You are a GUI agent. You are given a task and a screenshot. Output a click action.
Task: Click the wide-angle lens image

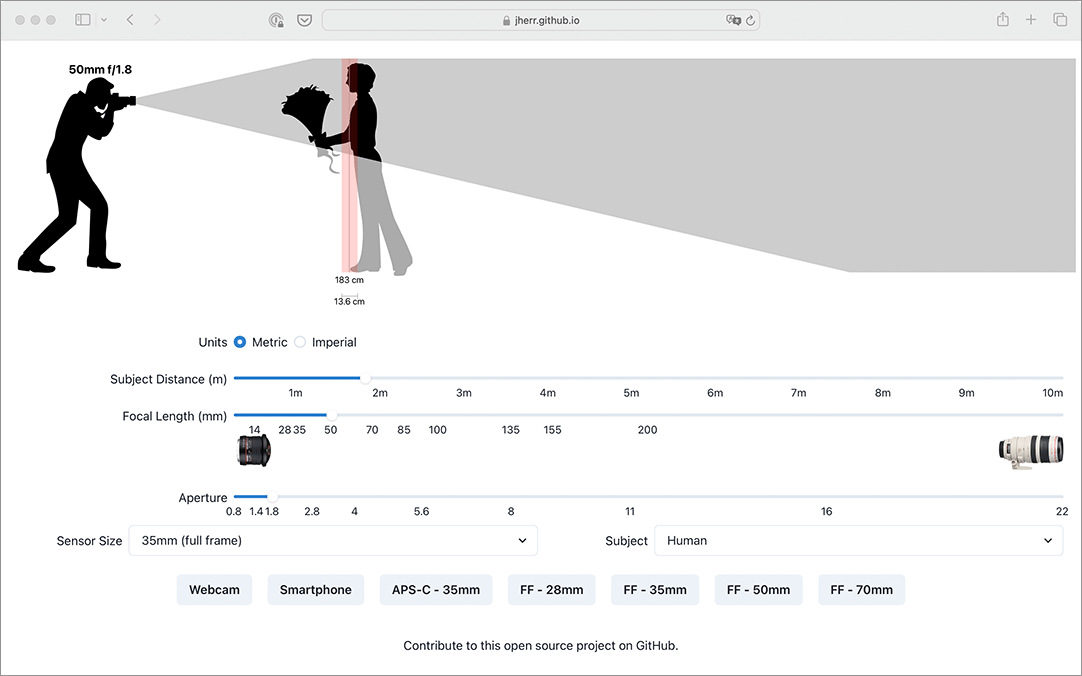coord(254,451)
